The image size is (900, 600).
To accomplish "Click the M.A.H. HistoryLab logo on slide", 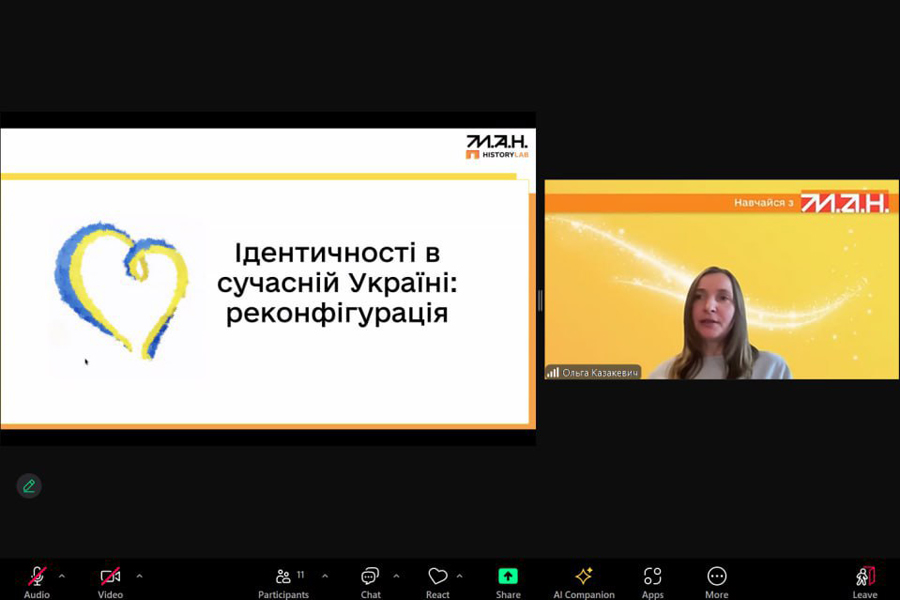I will pyautogui.click(x=497, y=146).
